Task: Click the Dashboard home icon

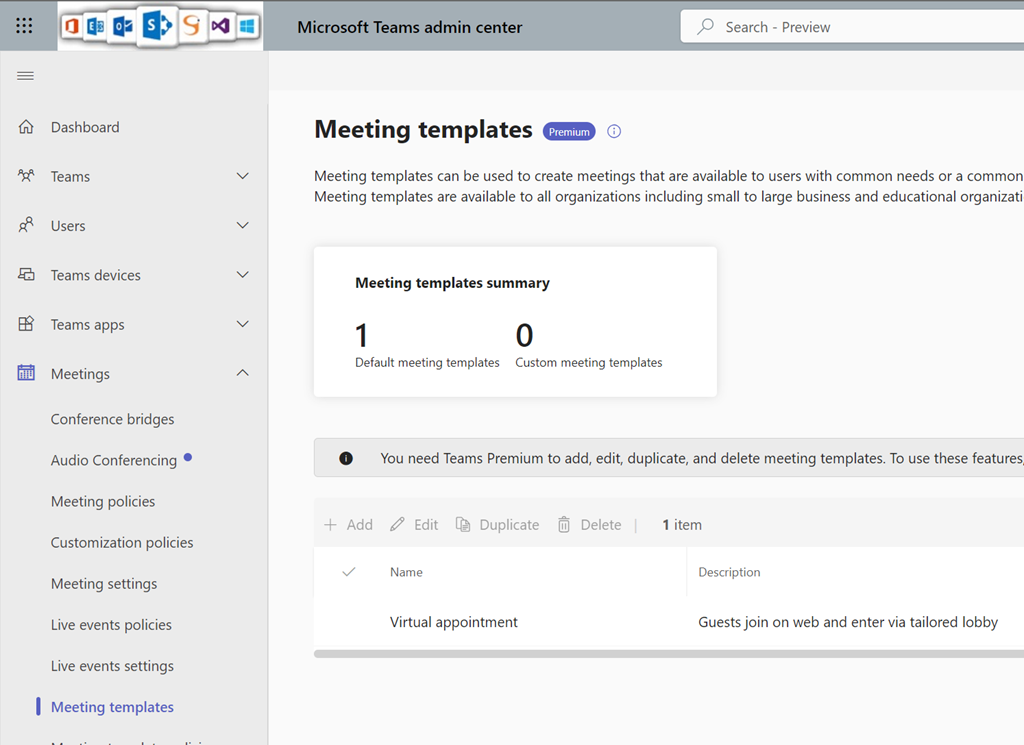Action: [26, 127]
